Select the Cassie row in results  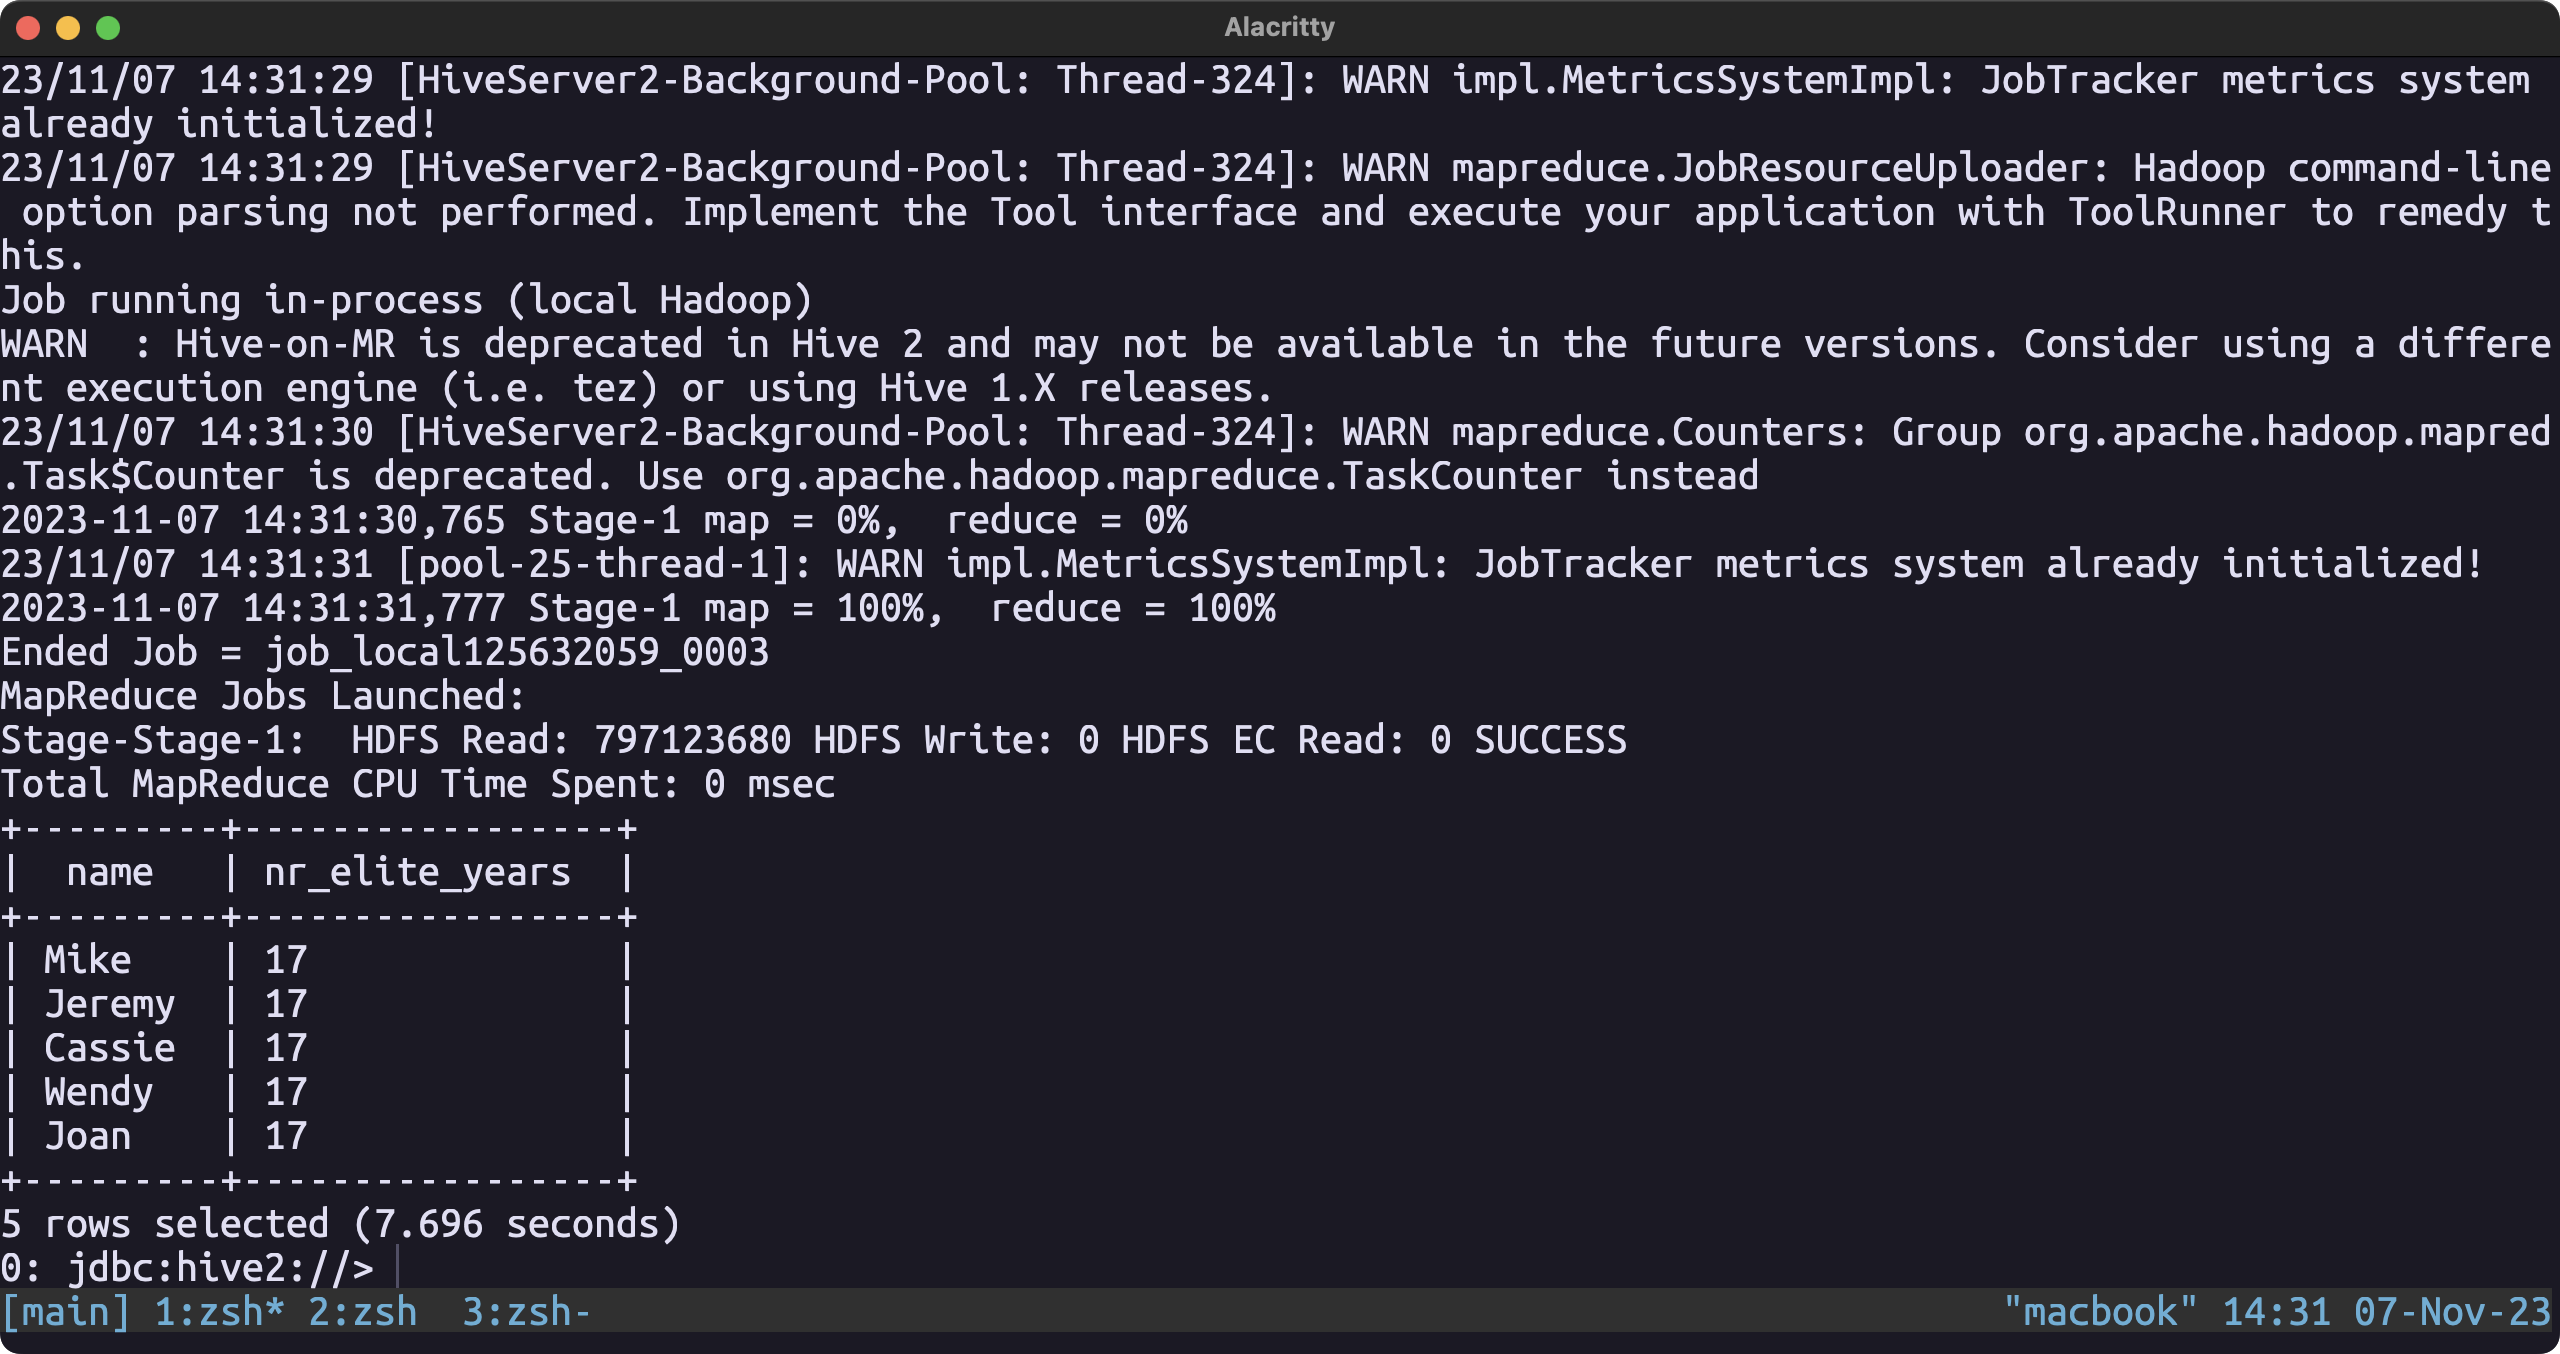tap(110, 1048)
